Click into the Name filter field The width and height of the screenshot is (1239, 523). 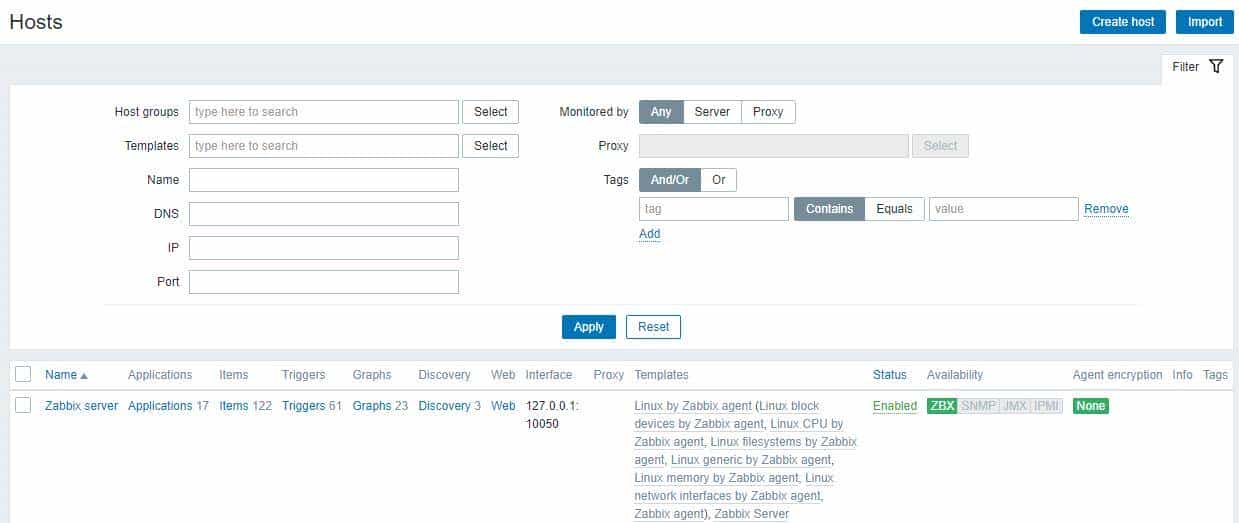point(324,180)
